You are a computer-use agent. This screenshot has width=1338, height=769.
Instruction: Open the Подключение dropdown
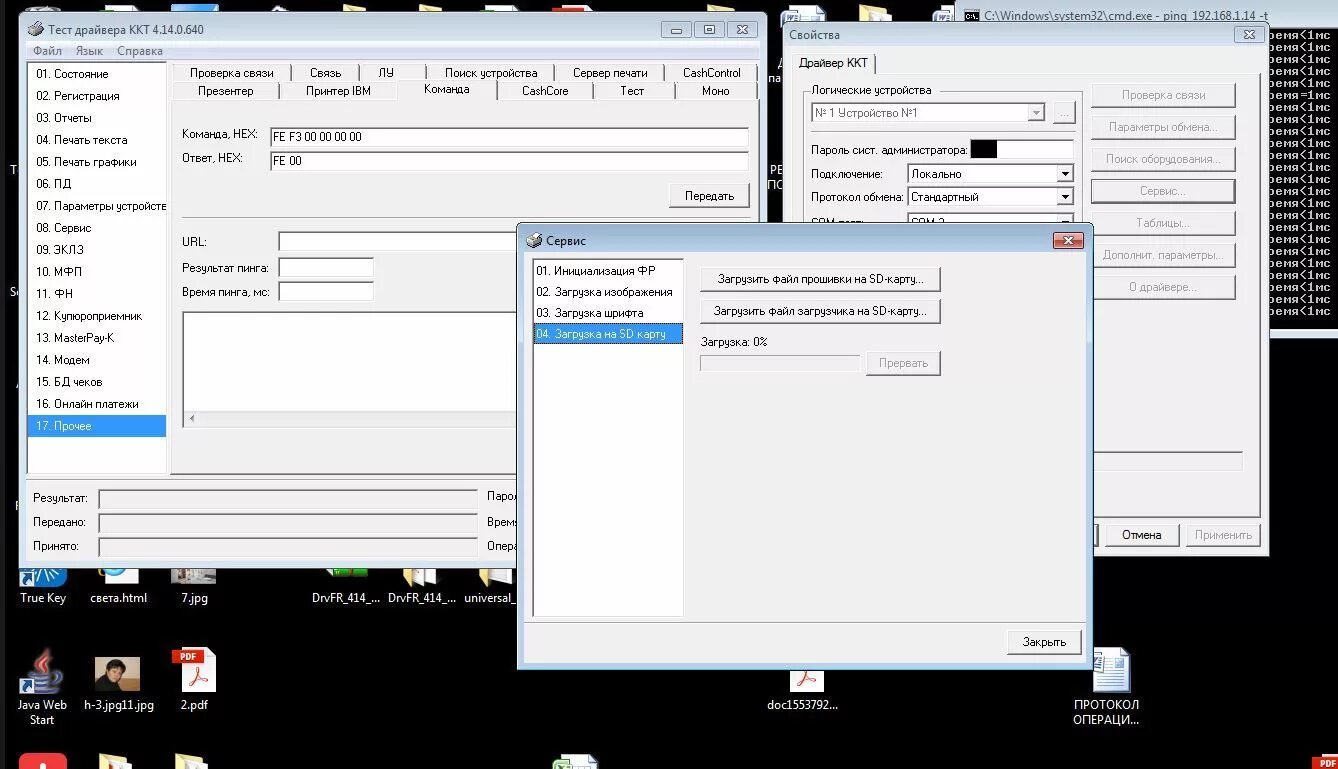(x=1065, y=174)
